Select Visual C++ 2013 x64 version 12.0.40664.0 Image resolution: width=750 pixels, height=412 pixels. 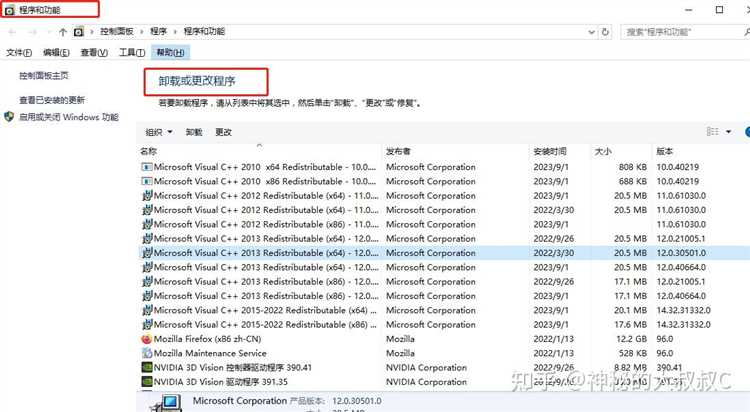445,267
